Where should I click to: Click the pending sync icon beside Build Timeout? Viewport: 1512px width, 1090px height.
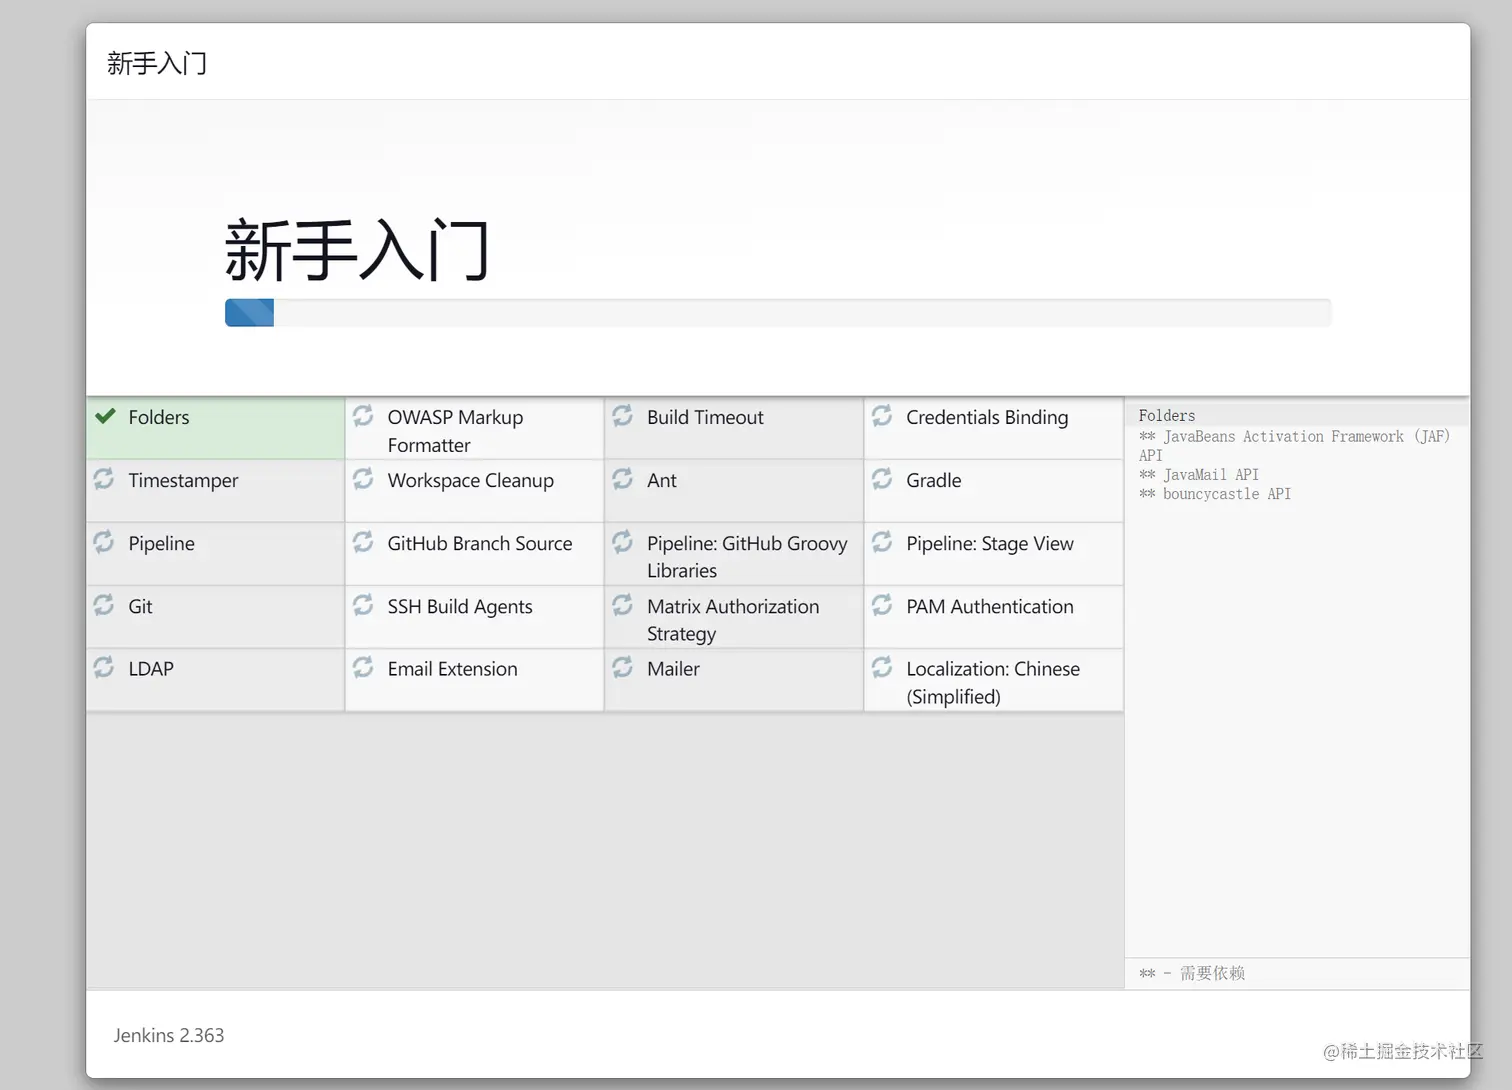point(622,415)
